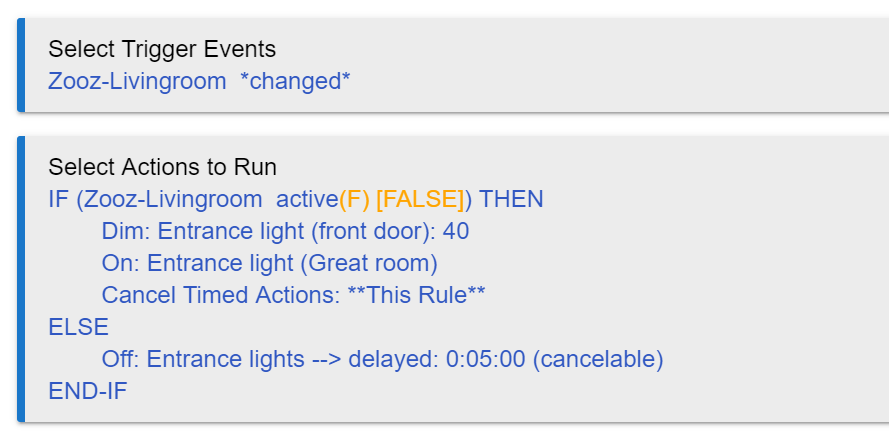Click the blue bar beside Actions panel
The width and height of the screenshot is (889, 447).
click(21, 279)
